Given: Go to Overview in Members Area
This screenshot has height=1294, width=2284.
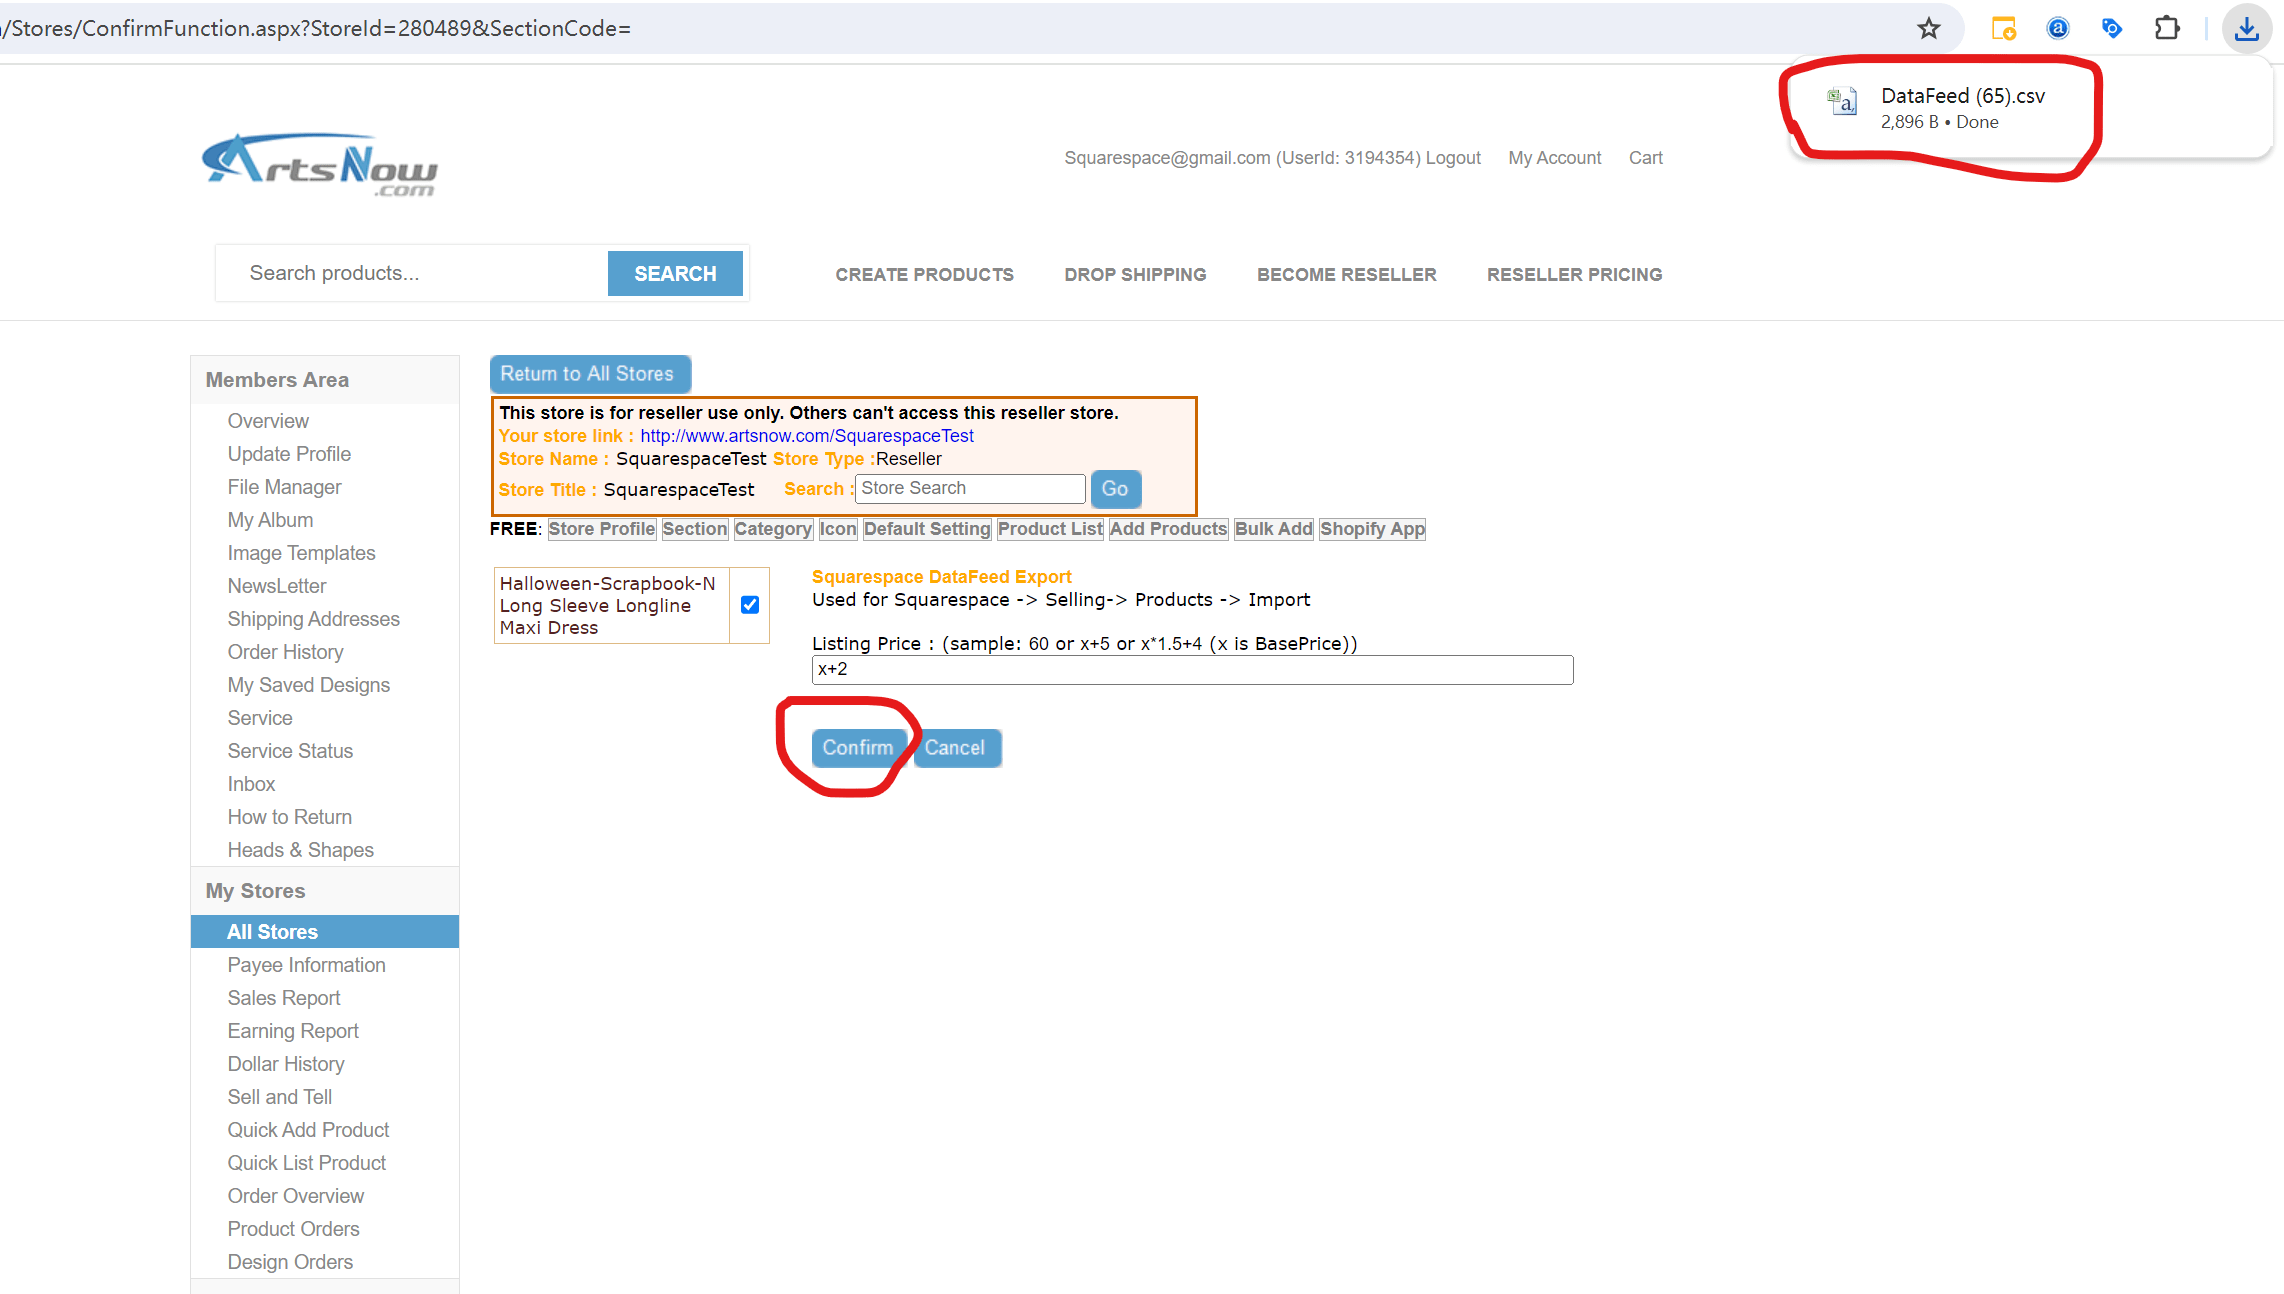Looking at the screenshot, I should coord(268,421).
